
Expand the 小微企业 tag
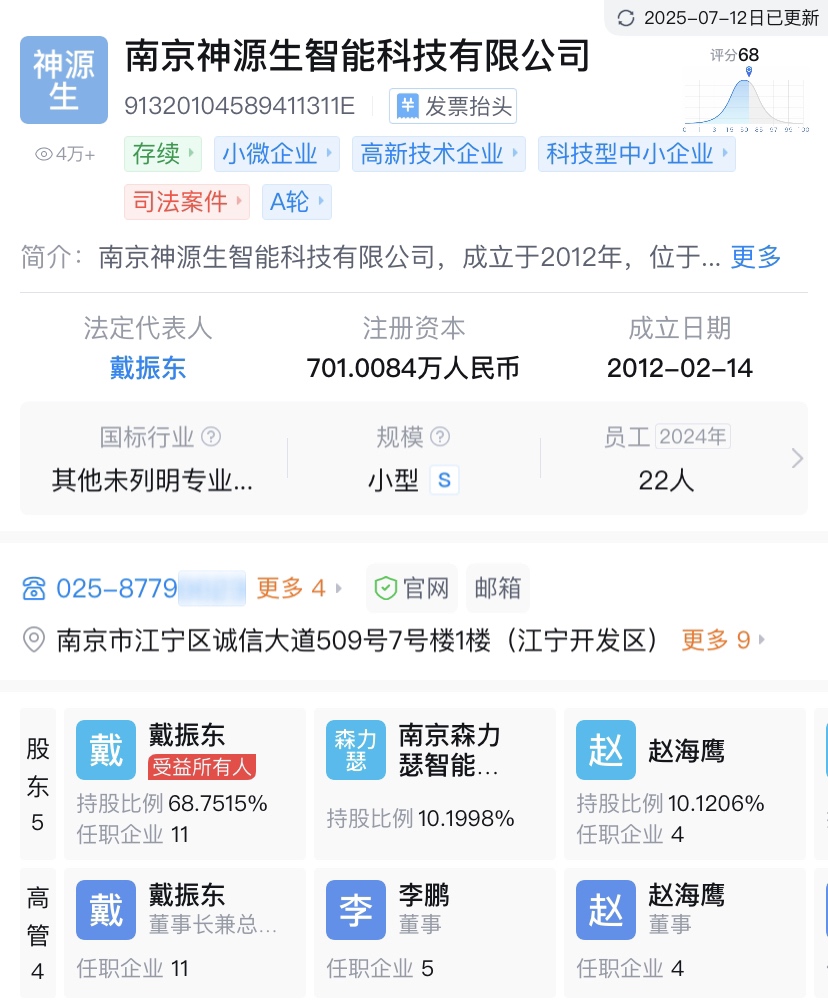[276, 154]
